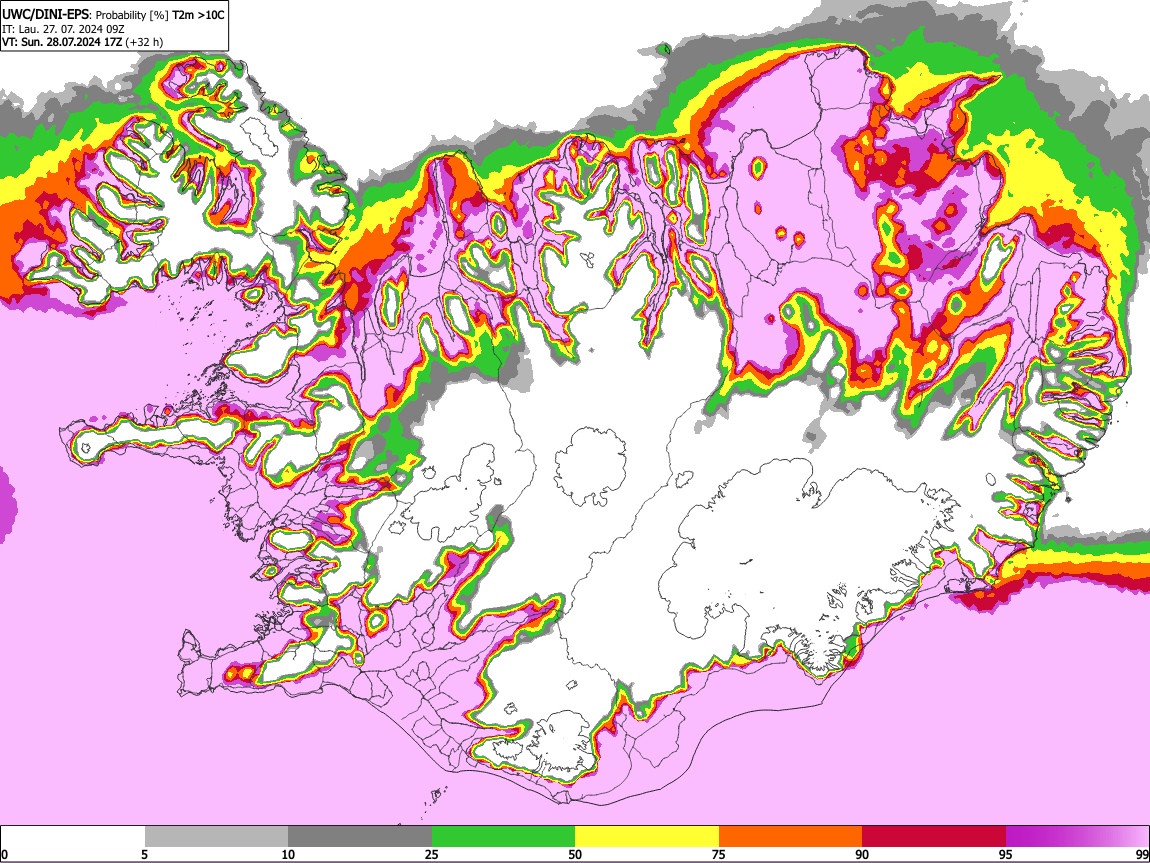Viewport: 1150px width, 863px height.
Task: Click the legend value '50'
Action: (575, 855)
